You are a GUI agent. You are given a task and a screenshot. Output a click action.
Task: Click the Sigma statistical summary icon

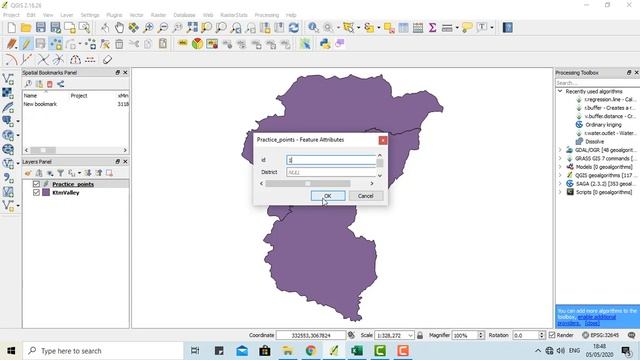click(x=432, y=28)
